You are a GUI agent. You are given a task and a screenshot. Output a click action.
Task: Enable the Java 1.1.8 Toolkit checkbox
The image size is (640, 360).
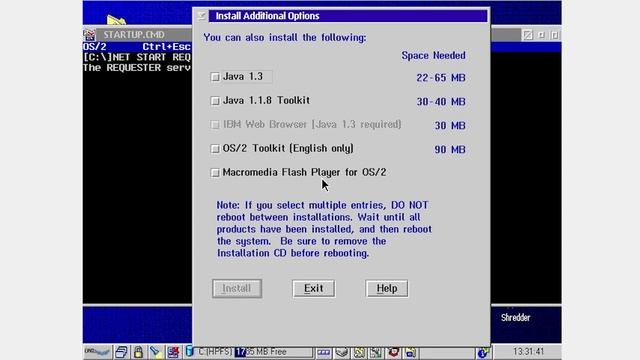(215, 100)
